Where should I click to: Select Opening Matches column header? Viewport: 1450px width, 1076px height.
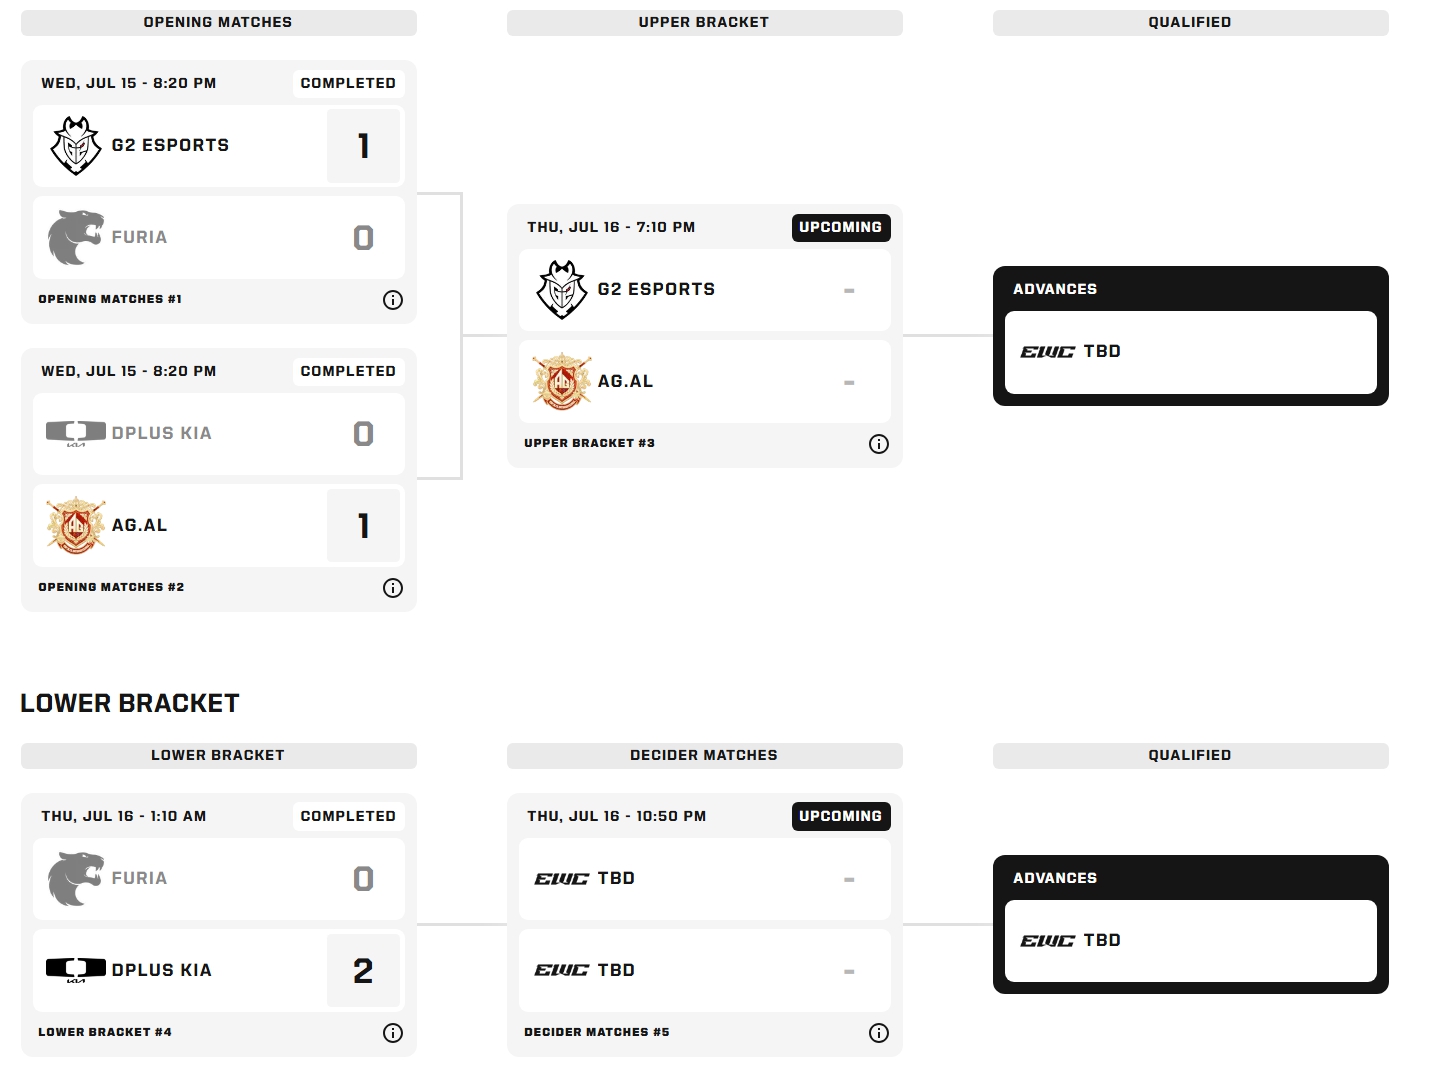click(x=218, y=23)
